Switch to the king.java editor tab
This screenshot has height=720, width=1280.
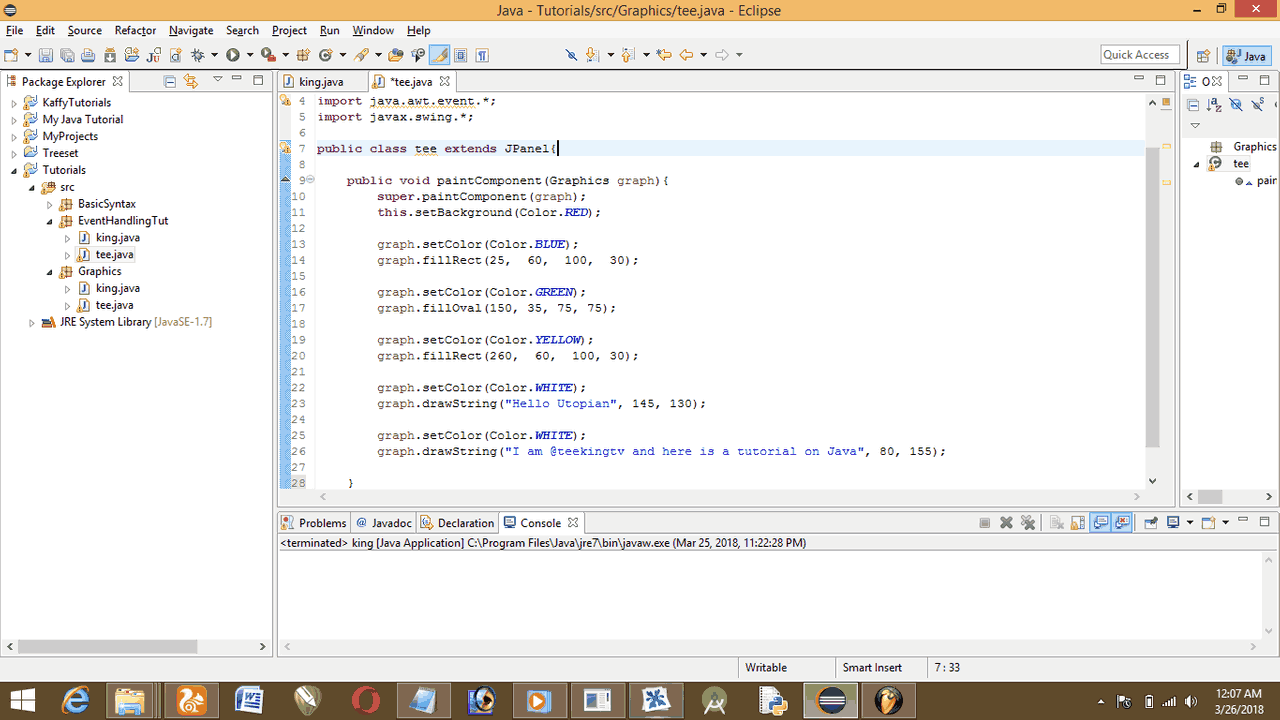(x=319, y=82)
